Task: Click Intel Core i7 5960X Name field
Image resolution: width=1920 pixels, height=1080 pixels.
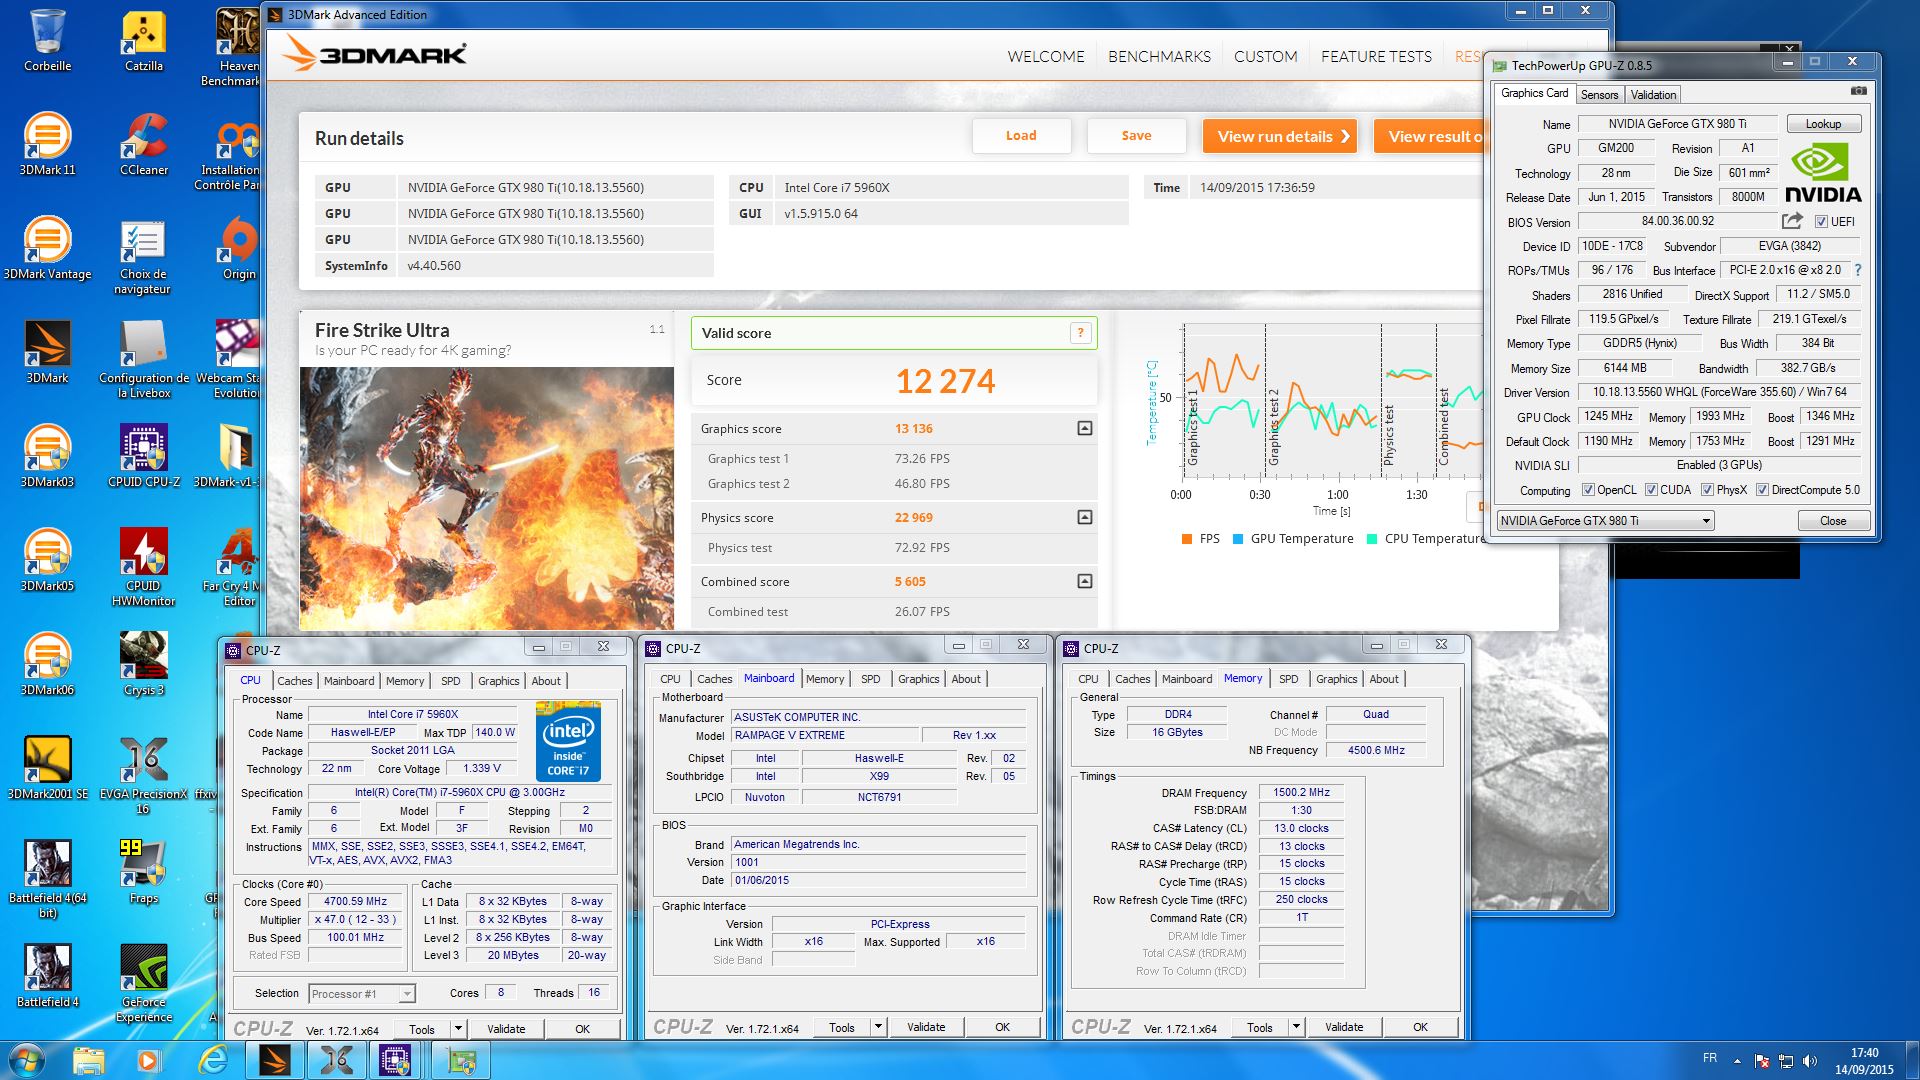Action: (x=412, y=715)
